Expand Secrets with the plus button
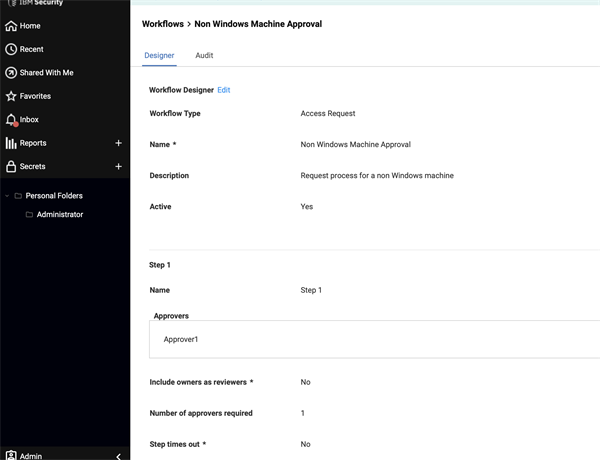 coord(119,166)
